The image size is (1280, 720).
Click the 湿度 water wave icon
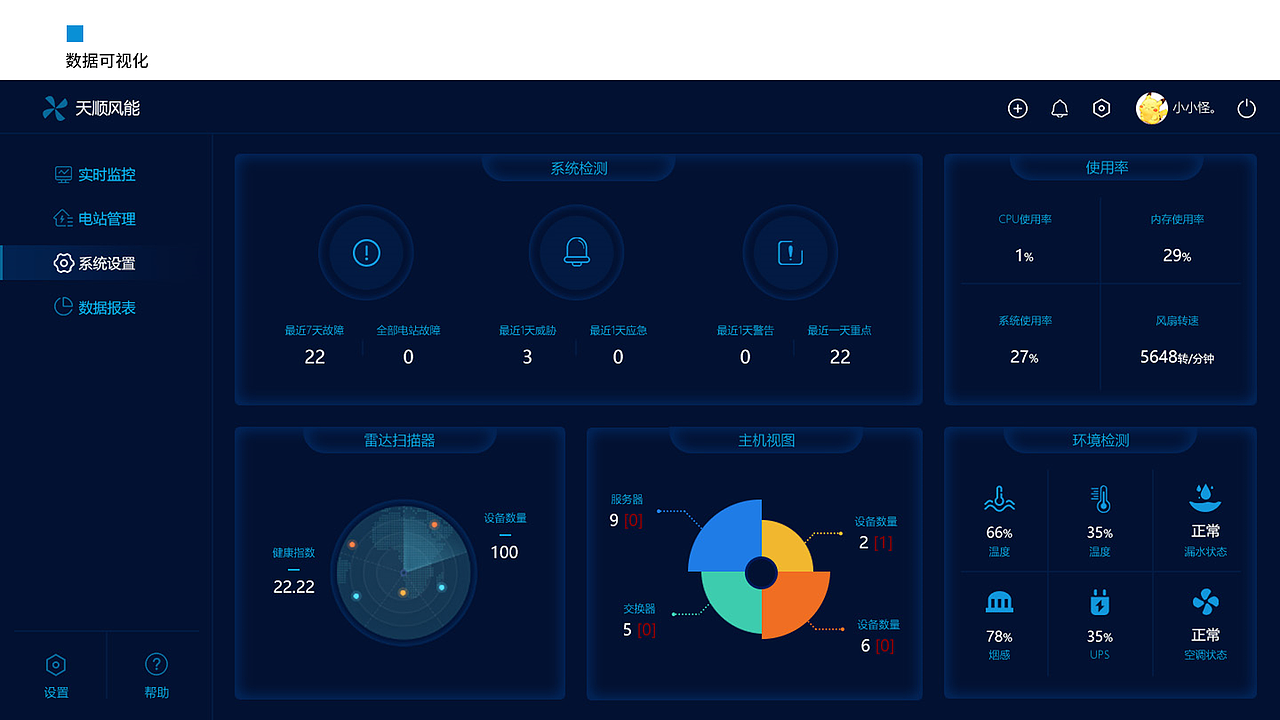pyautogui.click(x=999, y=499)
